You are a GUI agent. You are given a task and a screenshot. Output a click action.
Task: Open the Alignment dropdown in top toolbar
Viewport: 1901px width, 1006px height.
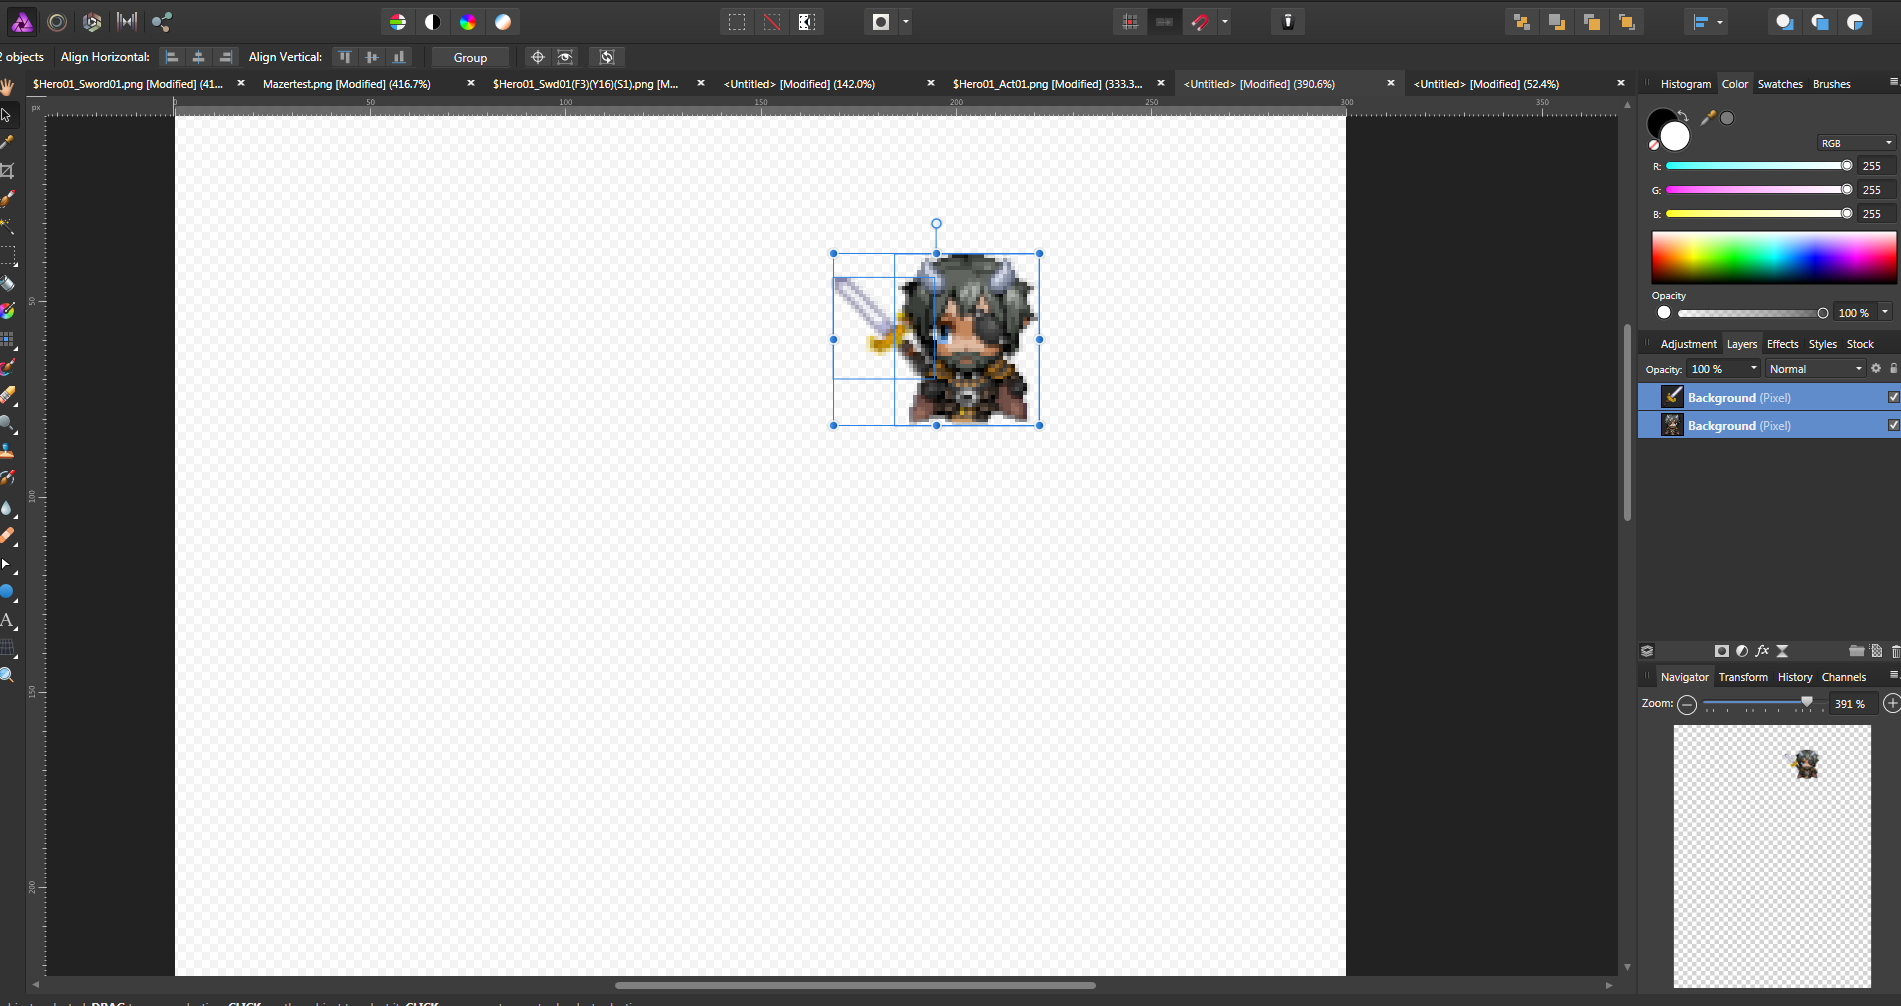[x=1706, y=22]
